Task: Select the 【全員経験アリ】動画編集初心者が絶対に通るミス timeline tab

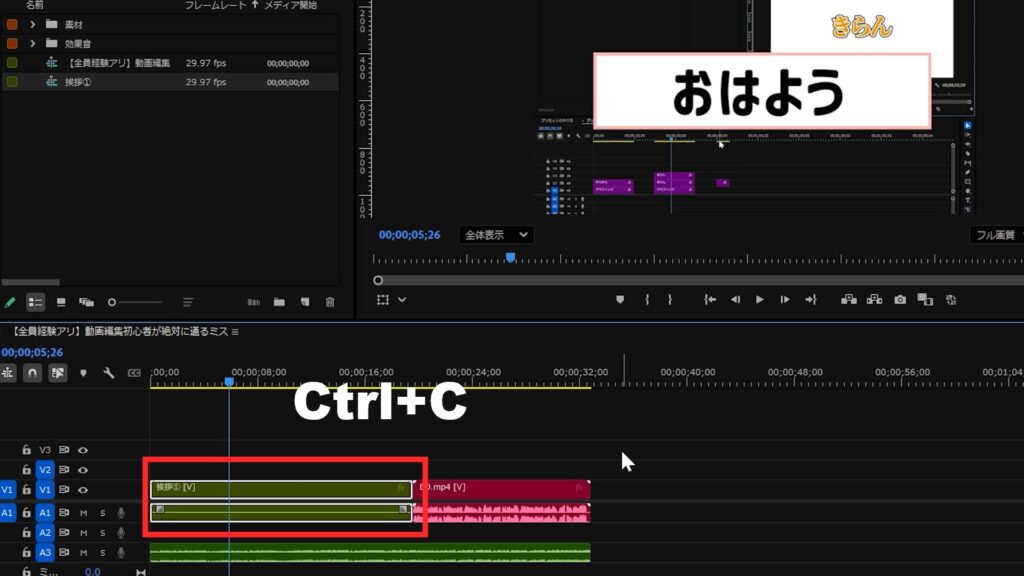Action: coord(120,332)
